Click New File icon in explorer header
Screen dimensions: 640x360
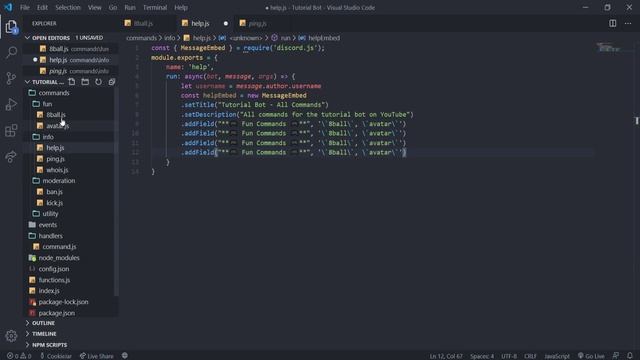click(72, 82)
